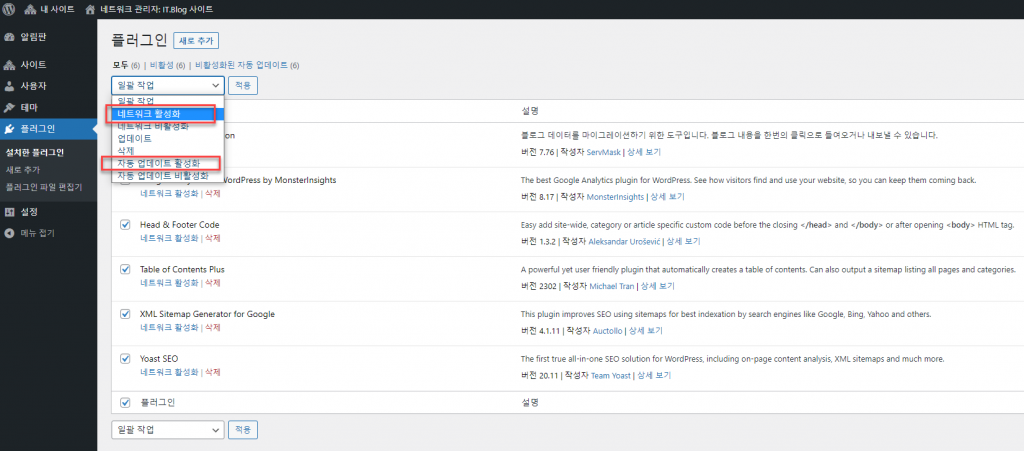This screenshot has width=1024, height=451.
Task: Open 플러그인 파일 편집기 submenu link
Action: tap(43, 187)
